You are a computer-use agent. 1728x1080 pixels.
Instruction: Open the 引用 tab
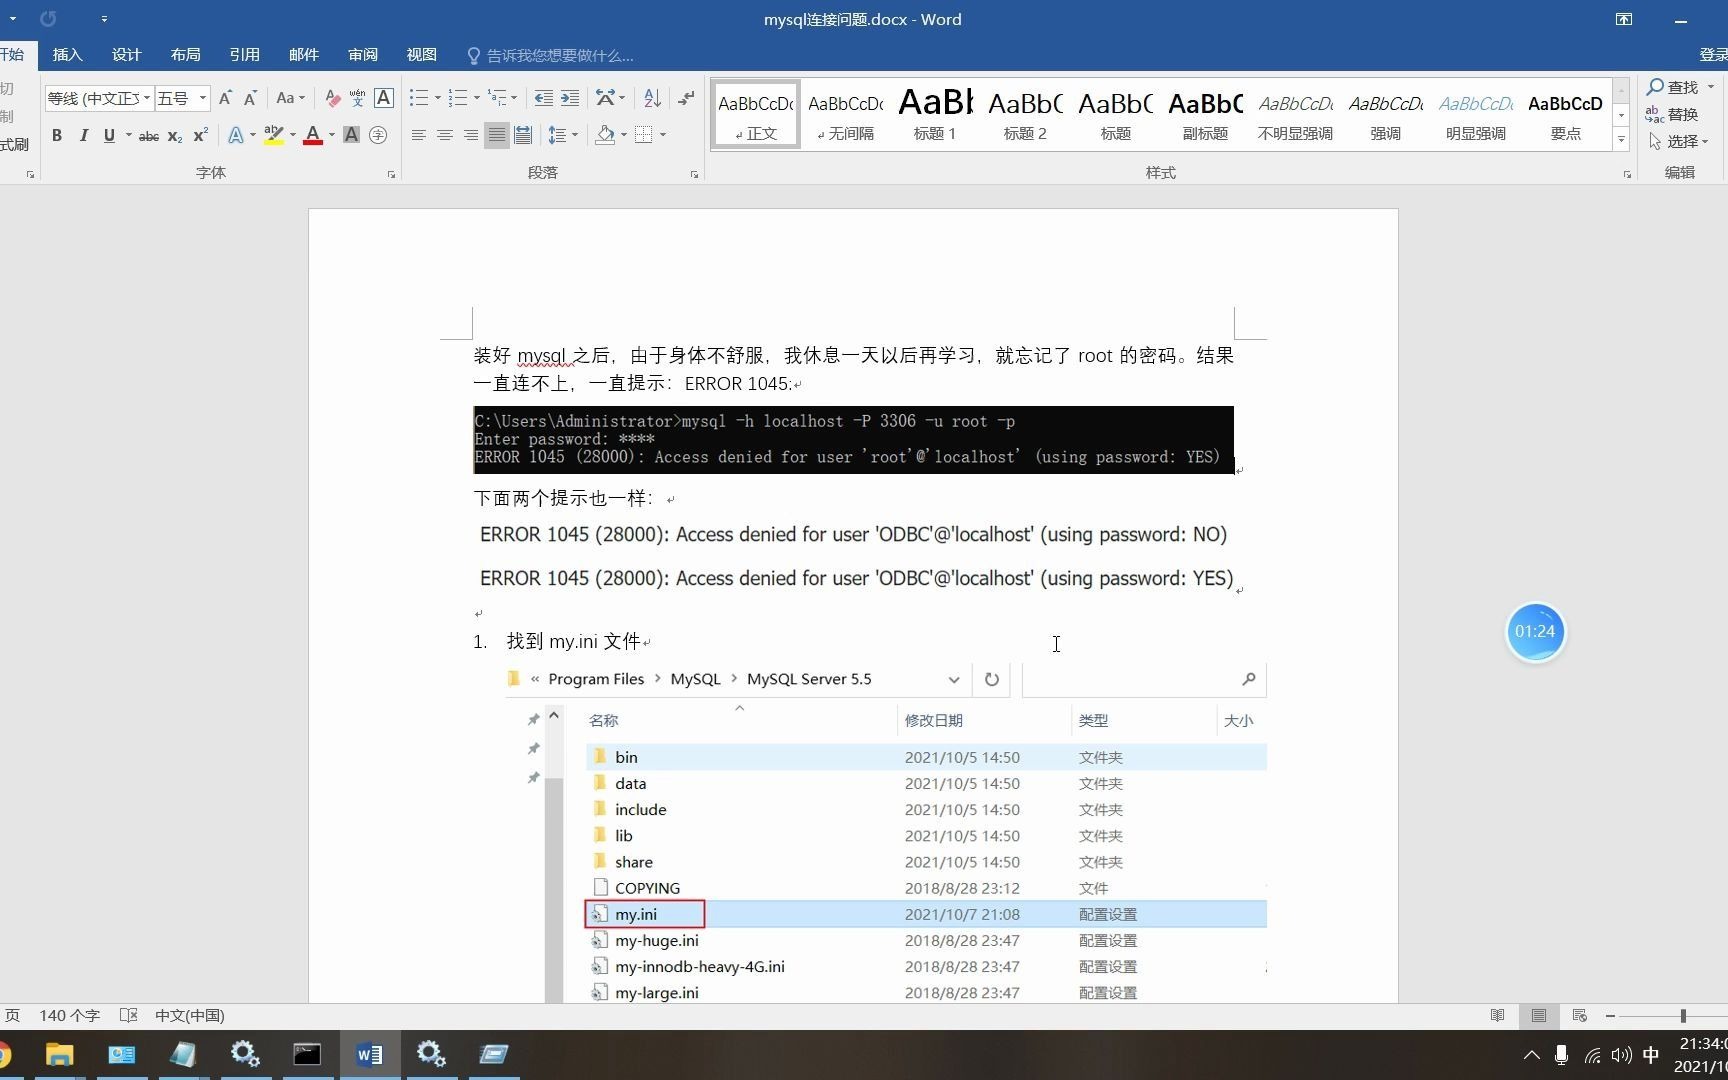click(244, 55)
